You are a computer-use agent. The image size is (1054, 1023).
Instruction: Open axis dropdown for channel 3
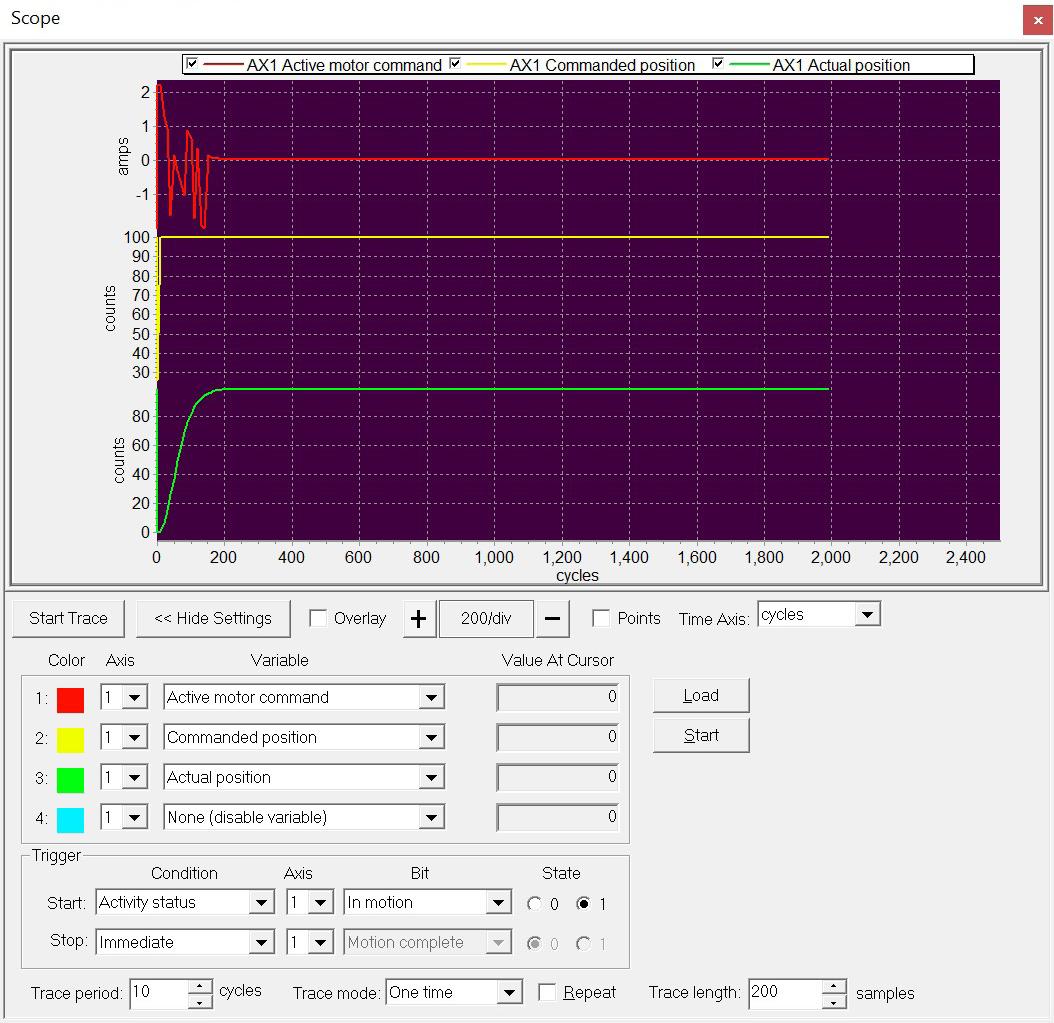[134, 778]
